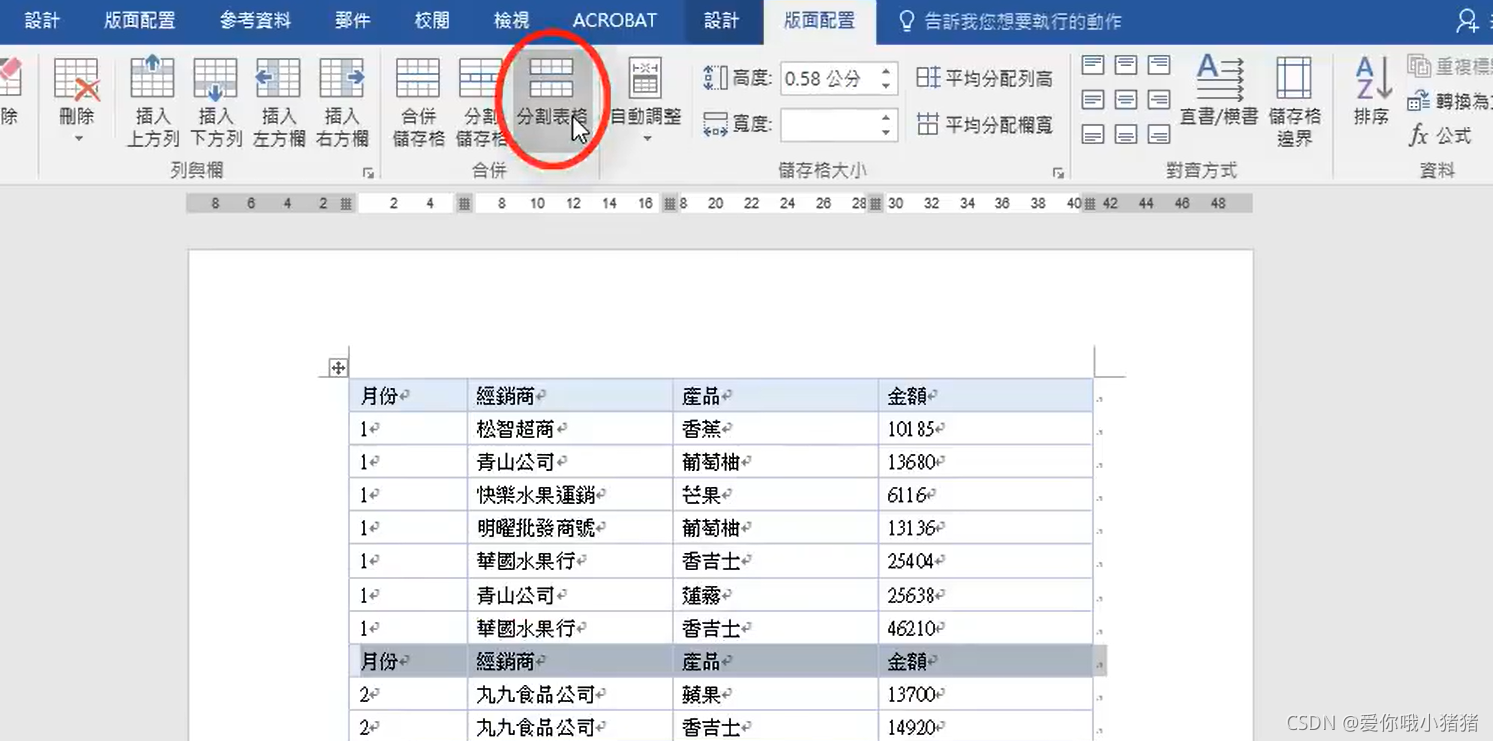The image size is (1493, 741).
Task: Insert a column right with 插入右方欄
Action: point(341,103)
